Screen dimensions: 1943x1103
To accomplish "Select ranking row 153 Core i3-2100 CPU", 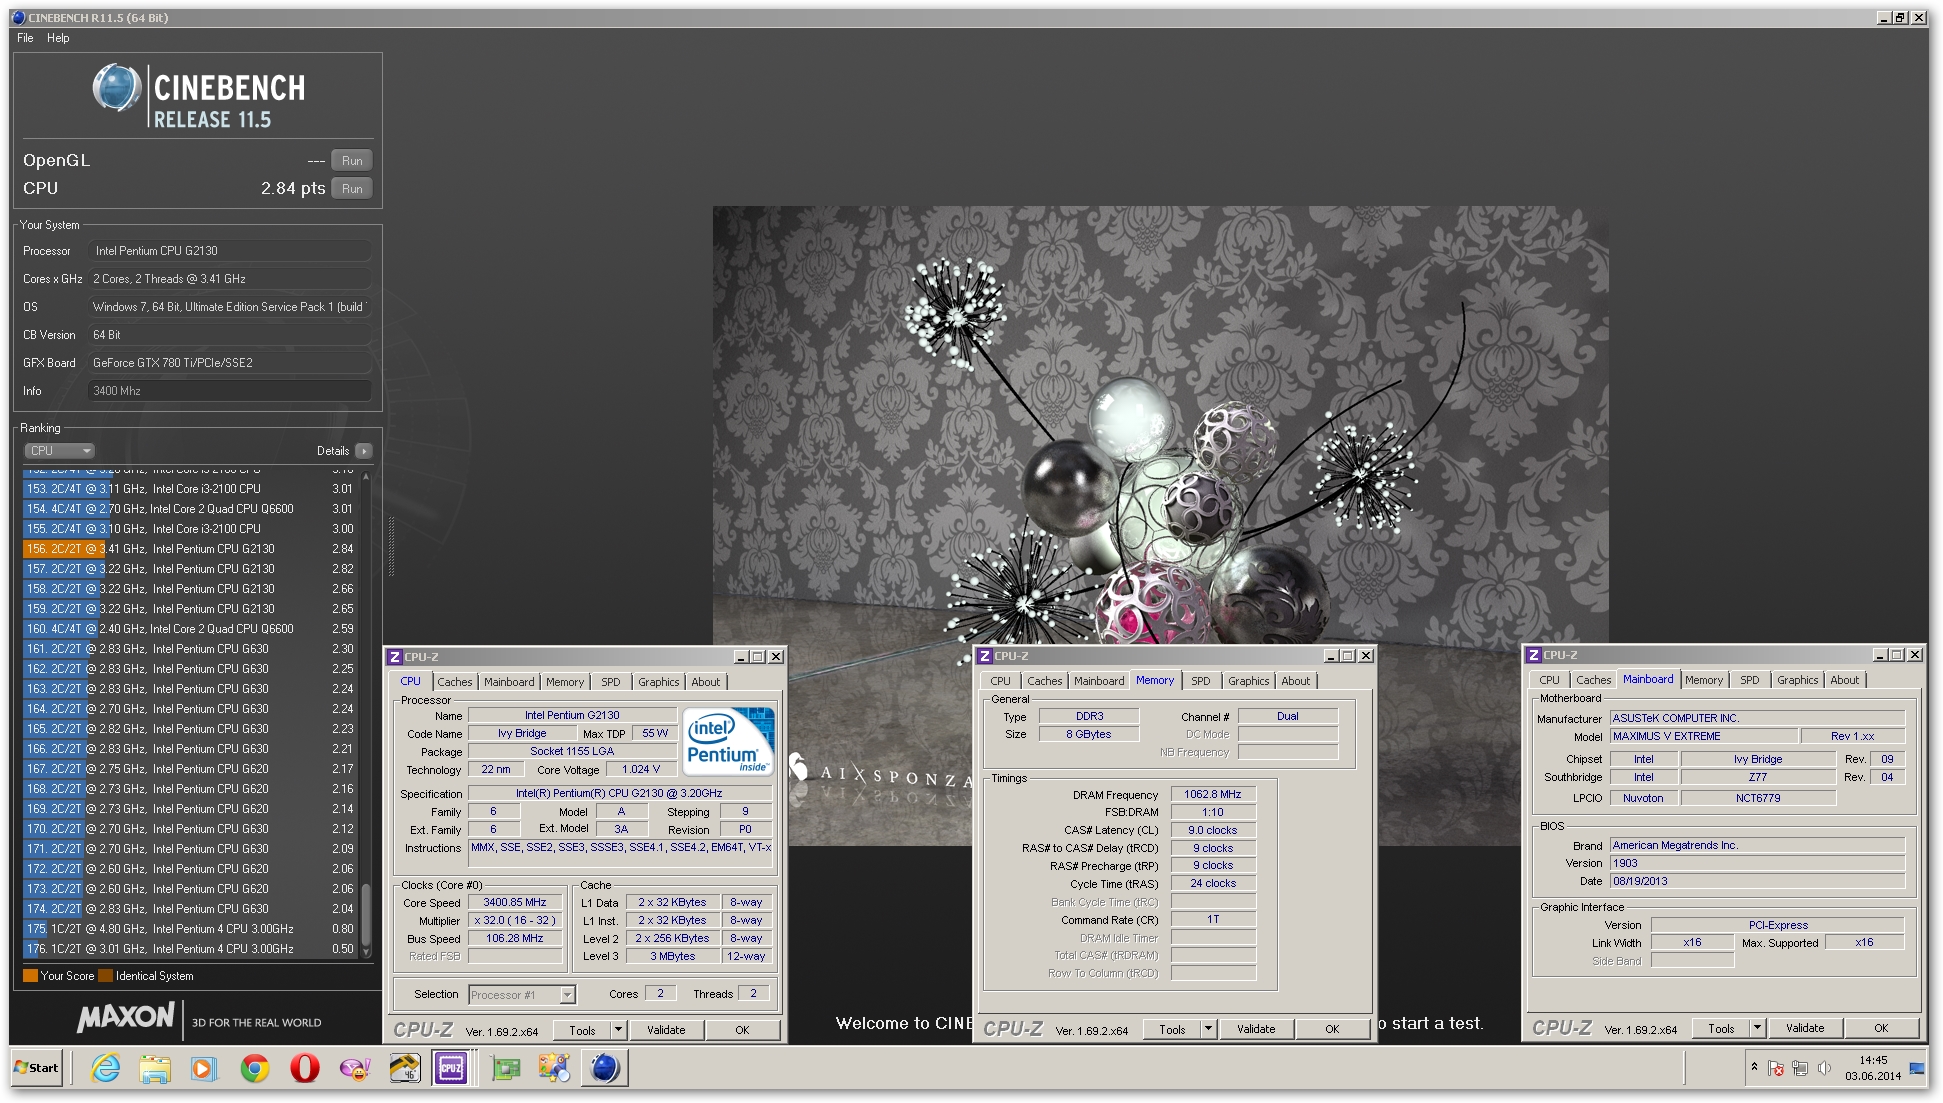I will tap(190, 489).
